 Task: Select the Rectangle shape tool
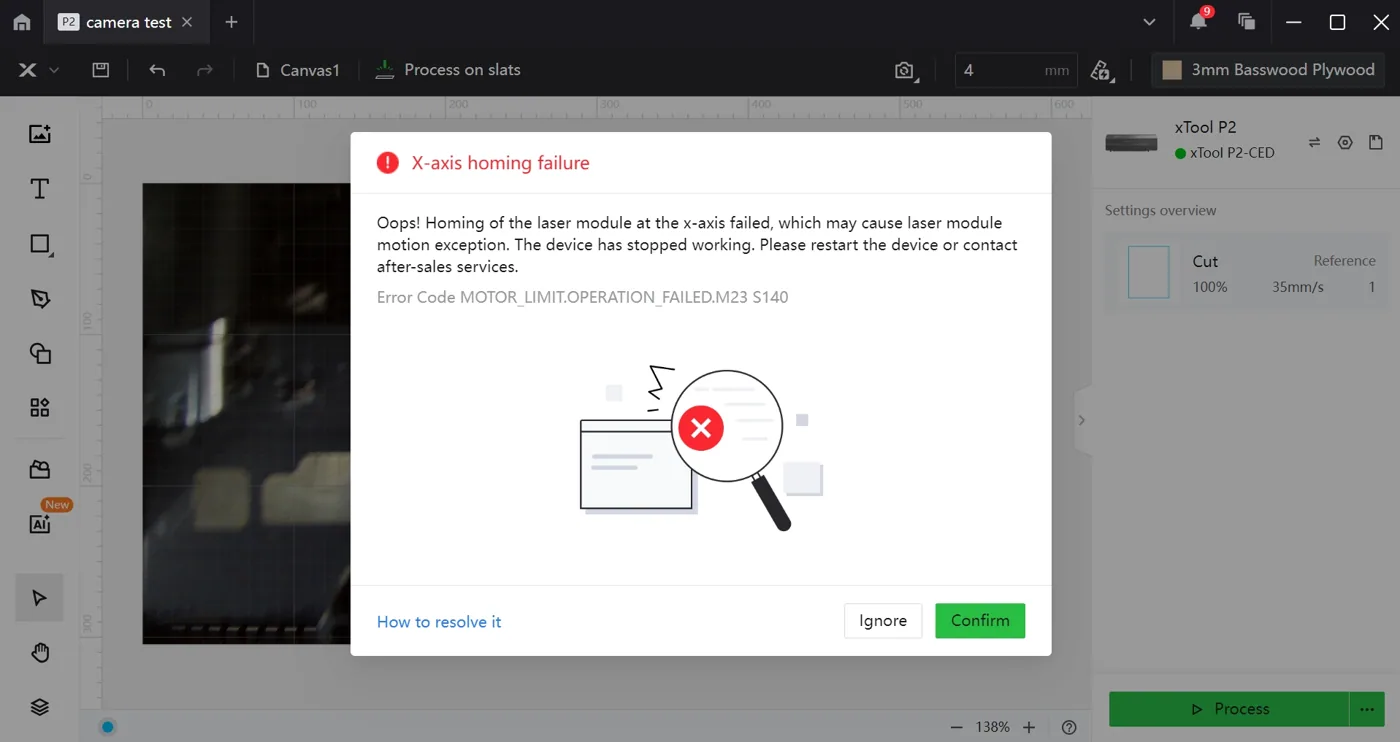click(40, 244)
